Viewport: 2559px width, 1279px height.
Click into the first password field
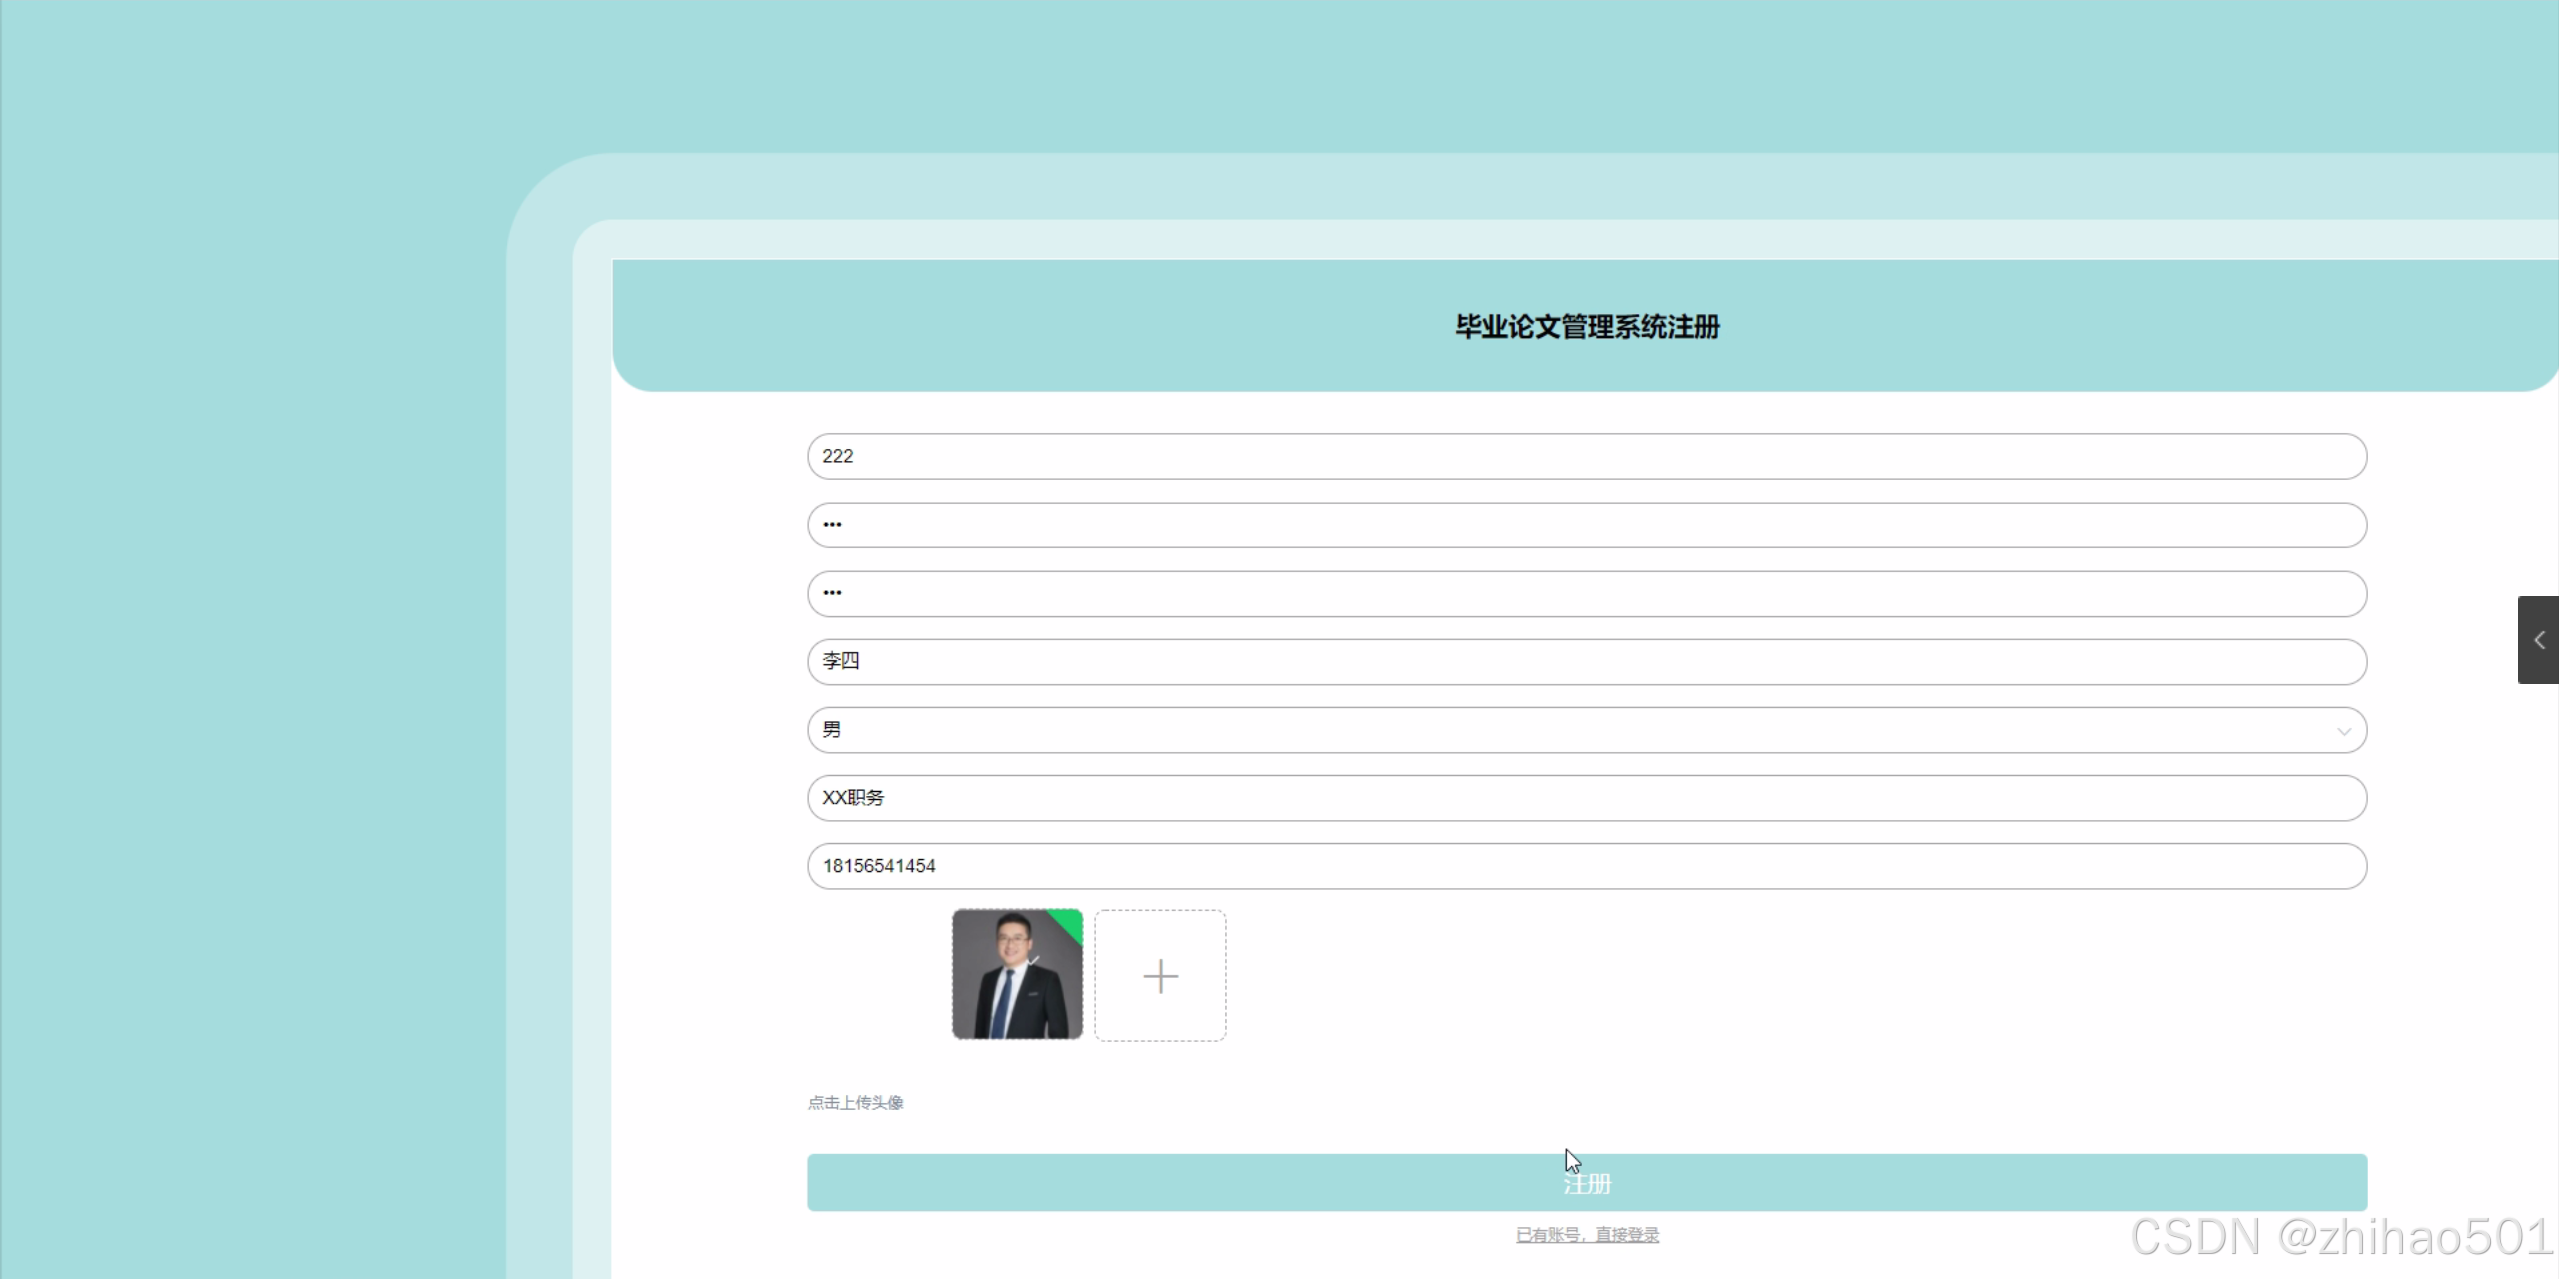click(x=1586, y=525)
